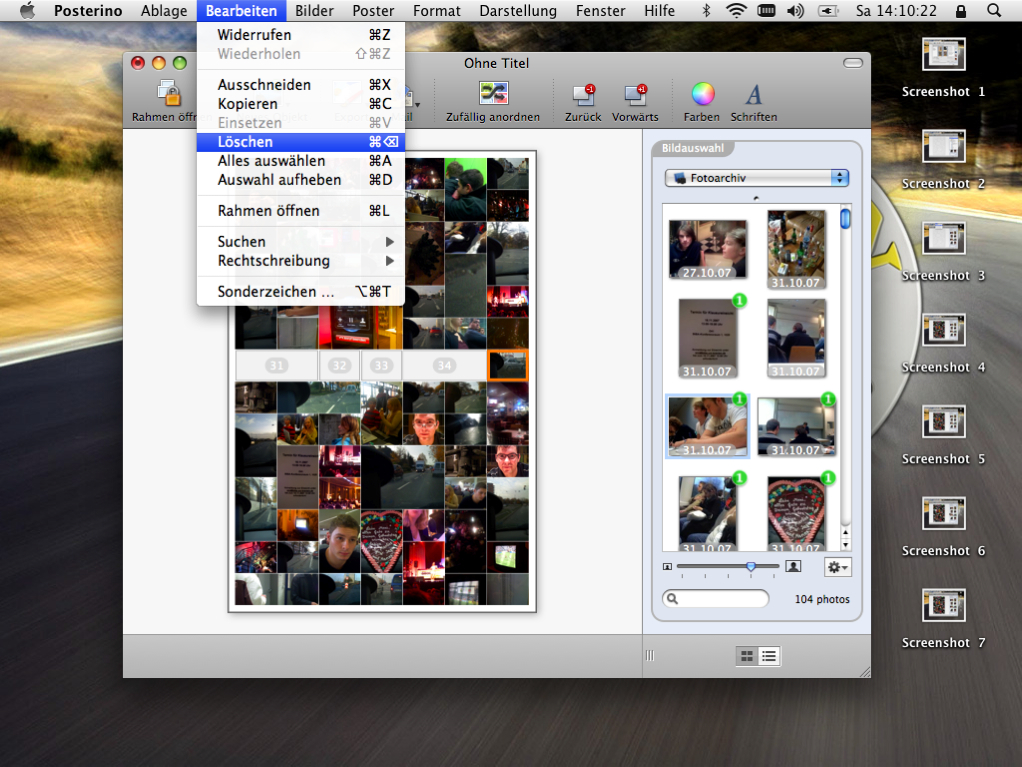Viewport: 1022px width, 767px height.
Task: Choose Alles auswählen in the menu
Action: point(300,161)
